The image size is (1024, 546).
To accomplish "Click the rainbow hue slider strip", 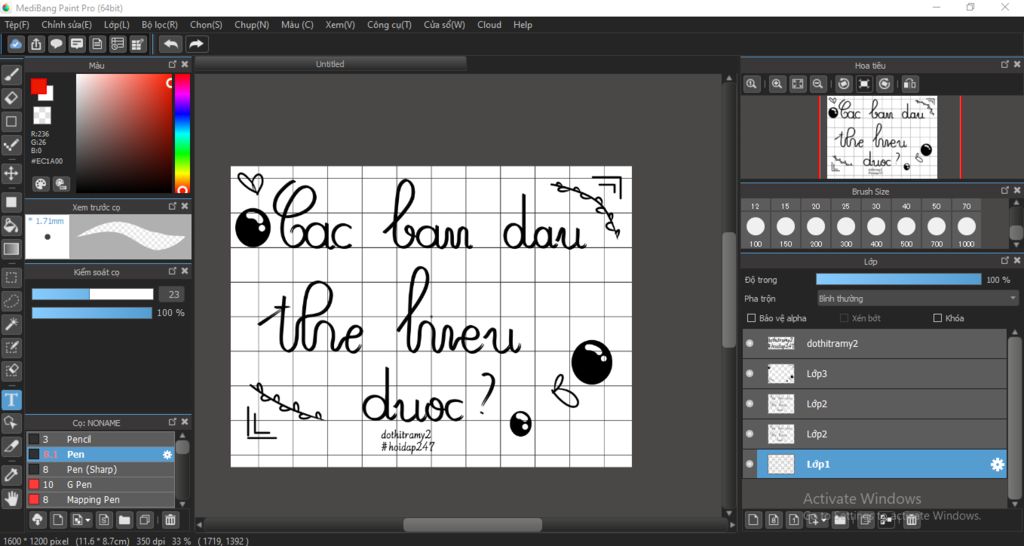I will point(182,133).
